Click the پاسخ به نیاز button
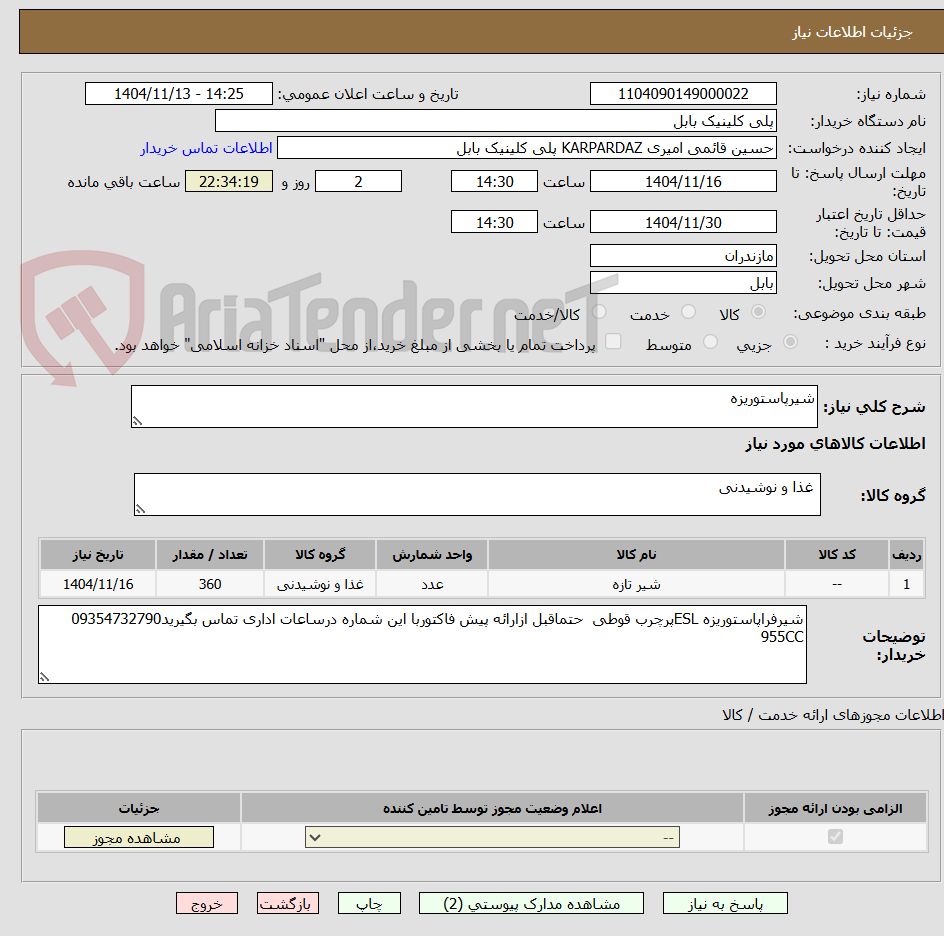944x936 pixels. (725, 903)
